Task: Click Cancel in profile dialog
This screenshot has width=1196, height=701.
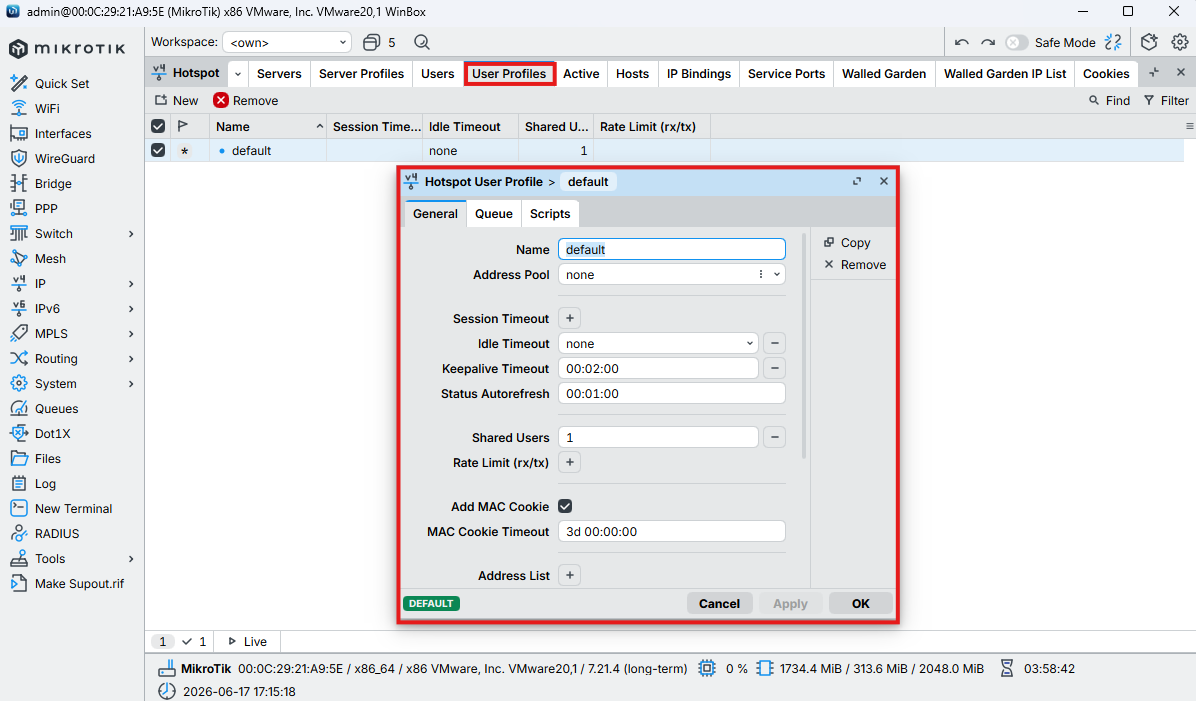Action: (719, 603)
